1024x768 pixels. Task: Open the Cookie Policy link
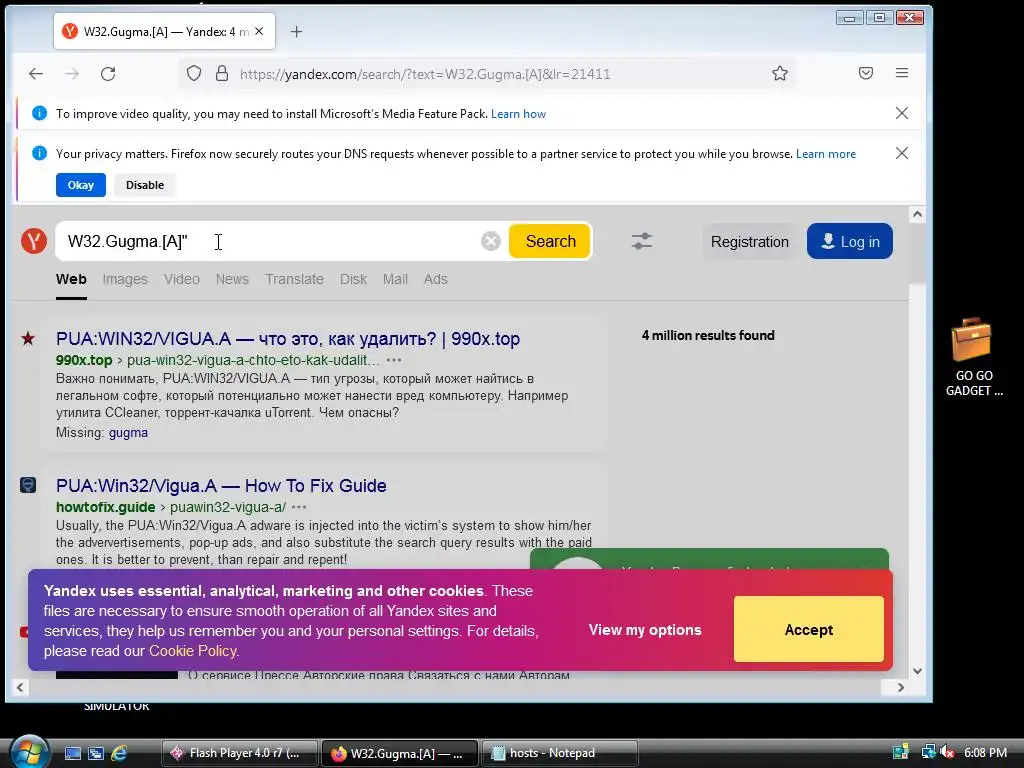point(193,651)
